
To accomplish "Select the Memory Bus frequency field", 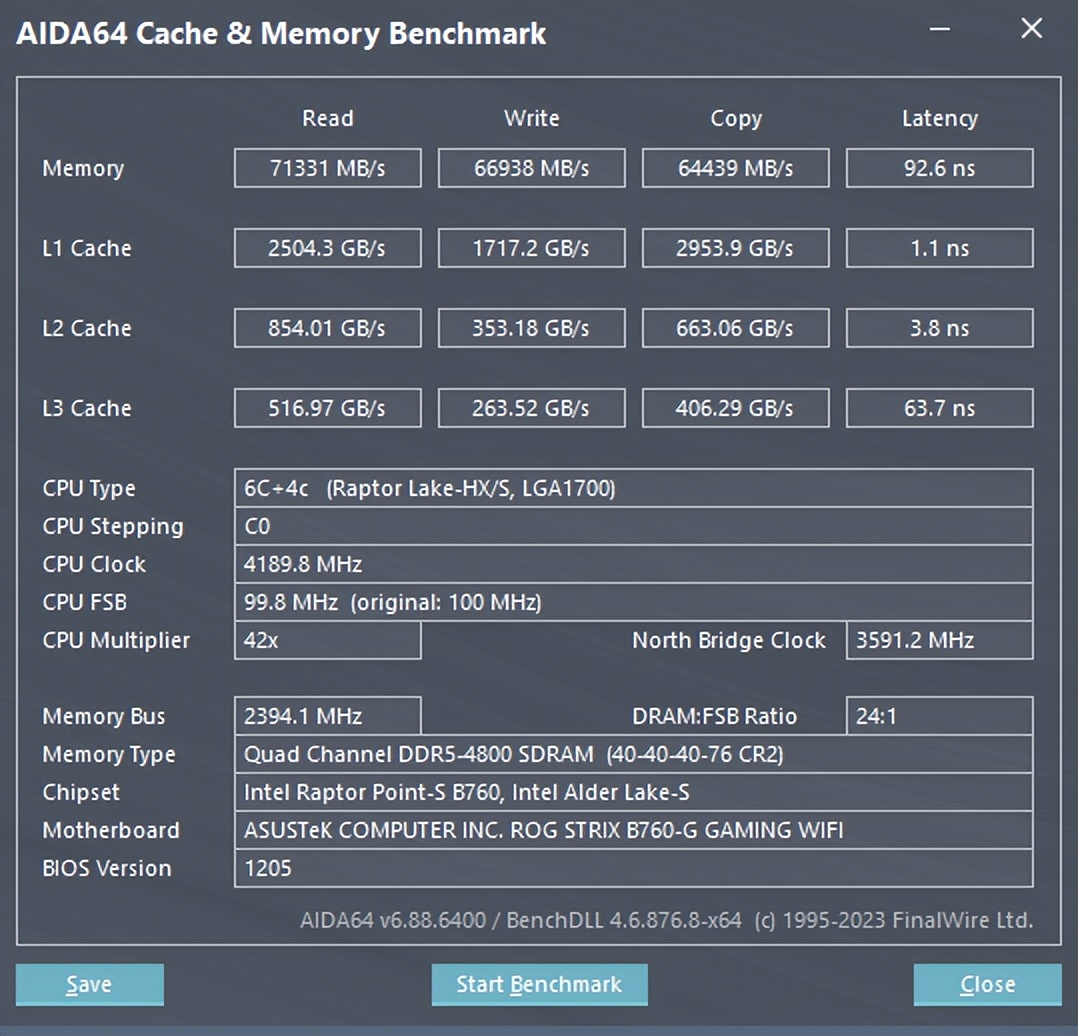I will (x=327, y=716).
